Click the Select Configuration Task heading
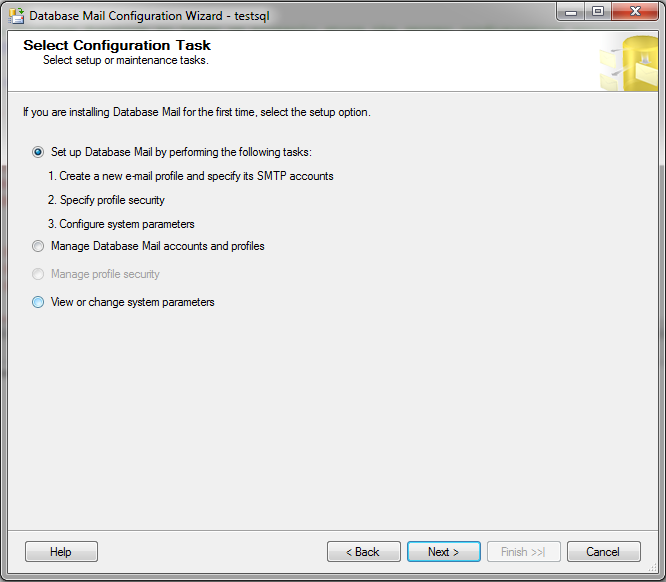 click(x=117, y=45)
